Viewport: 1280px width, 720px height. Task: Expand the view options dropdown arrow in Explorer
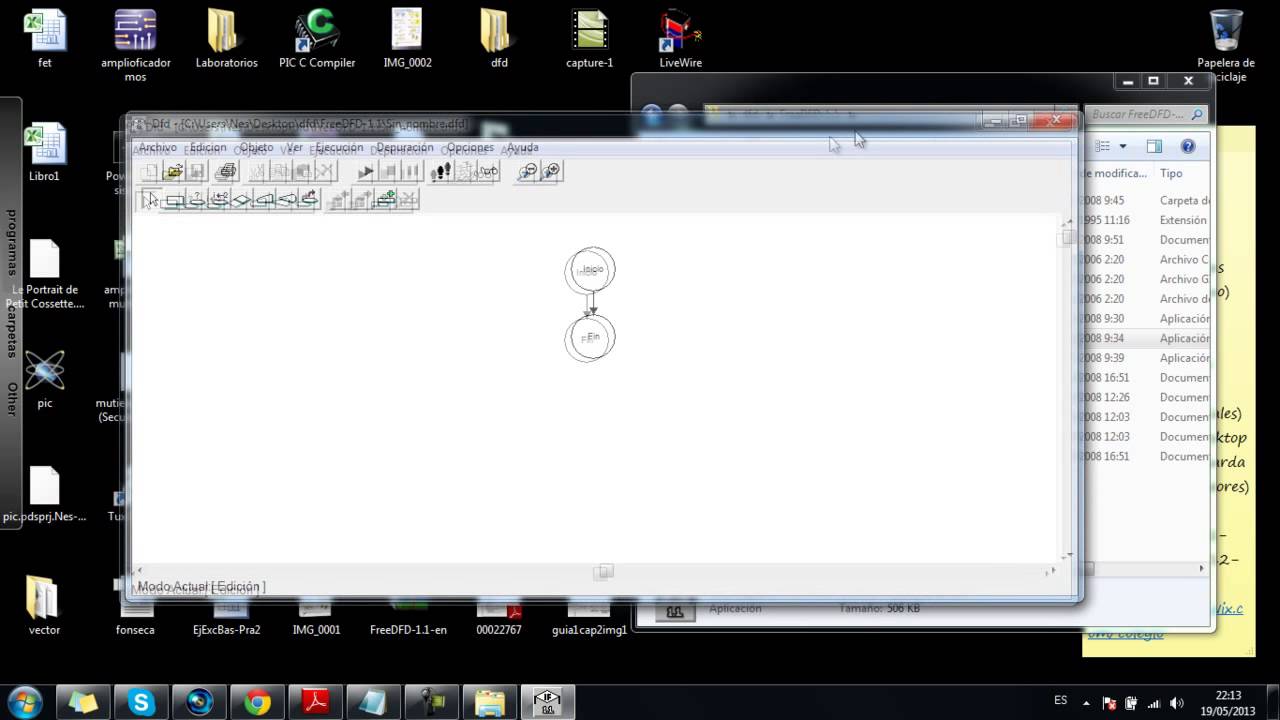(x=1123, y=147)
